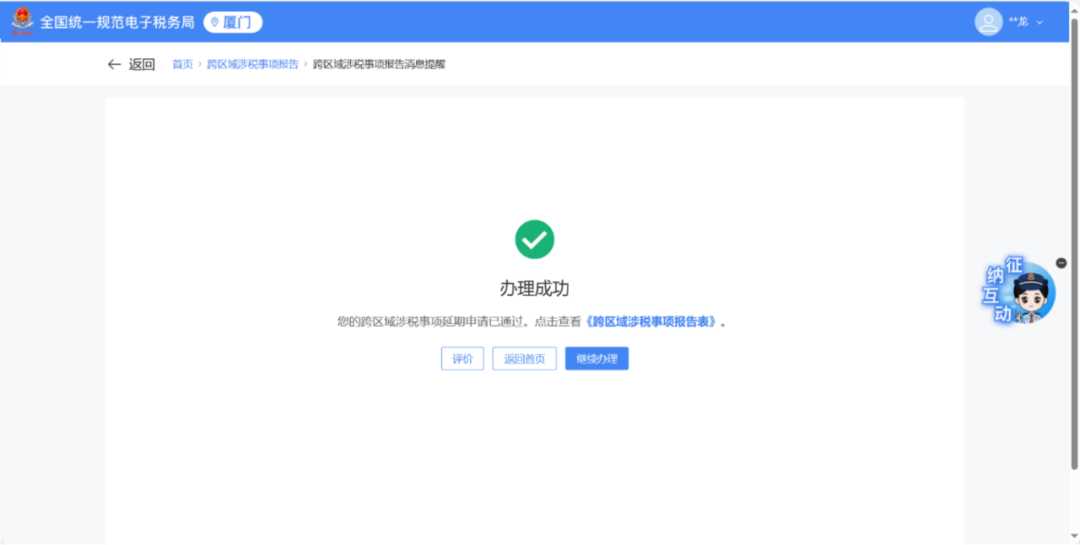Click the user avatar icon
This screenshot has width=1080, height=545.
point(988,22)
